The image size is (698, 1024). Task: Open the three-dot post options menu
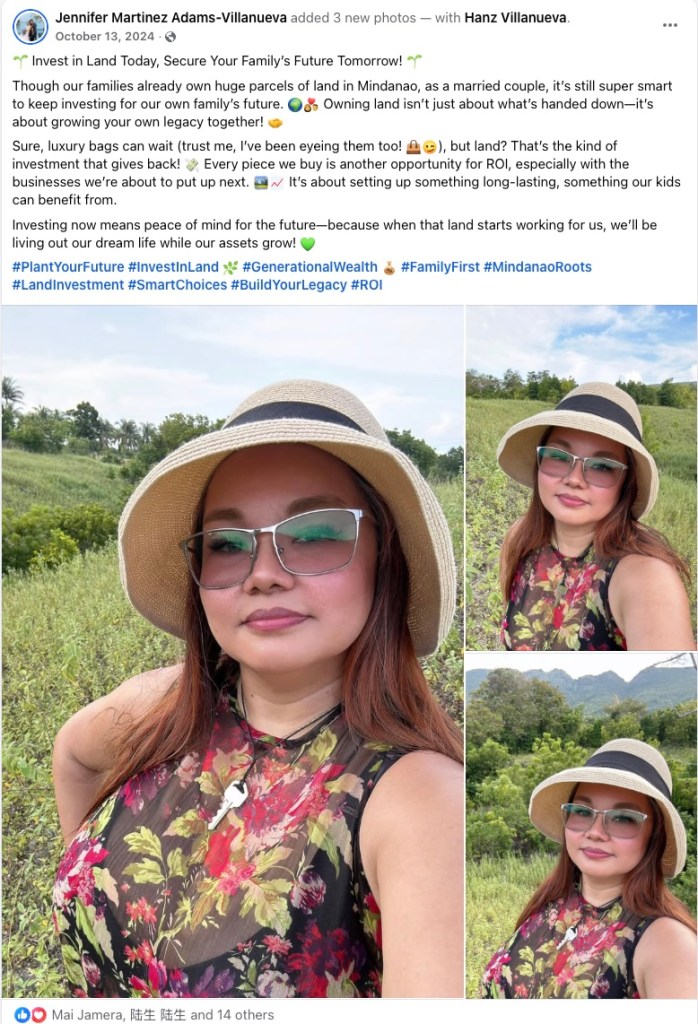pyautogui.click(x=669, y=25)
